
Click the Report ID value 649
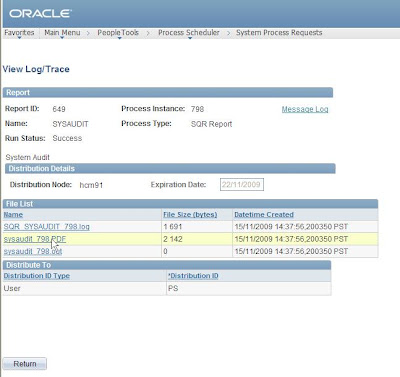[x=59, y=109]
